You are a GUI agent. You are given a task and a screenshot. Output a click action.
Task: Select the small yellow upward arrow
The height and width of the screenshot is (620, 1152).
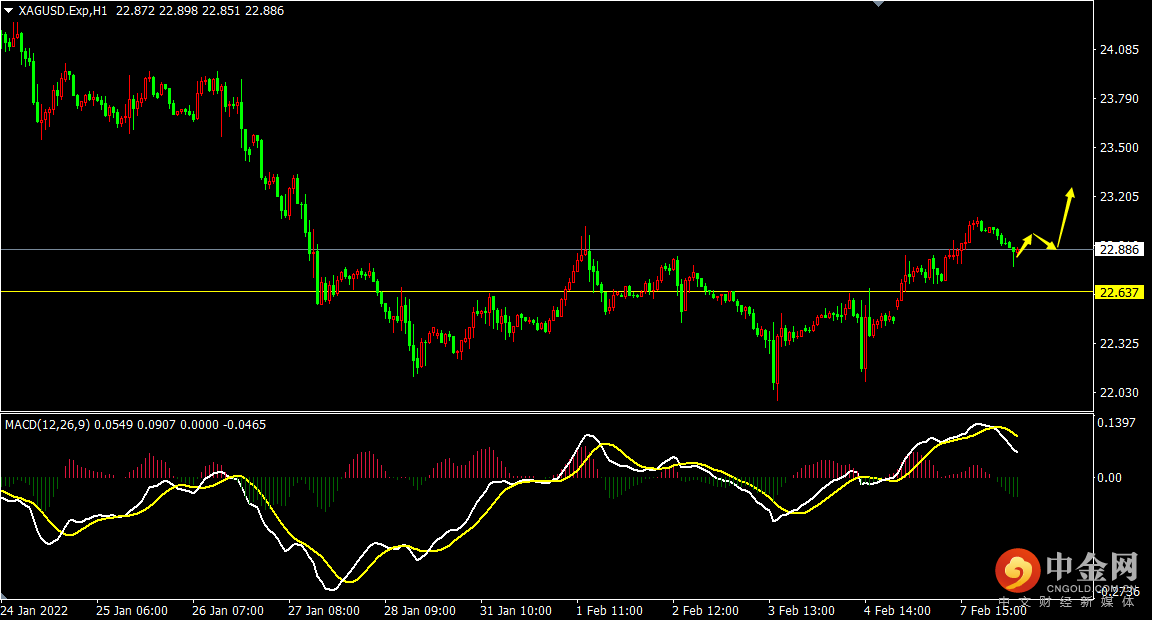pos(1024,246)
